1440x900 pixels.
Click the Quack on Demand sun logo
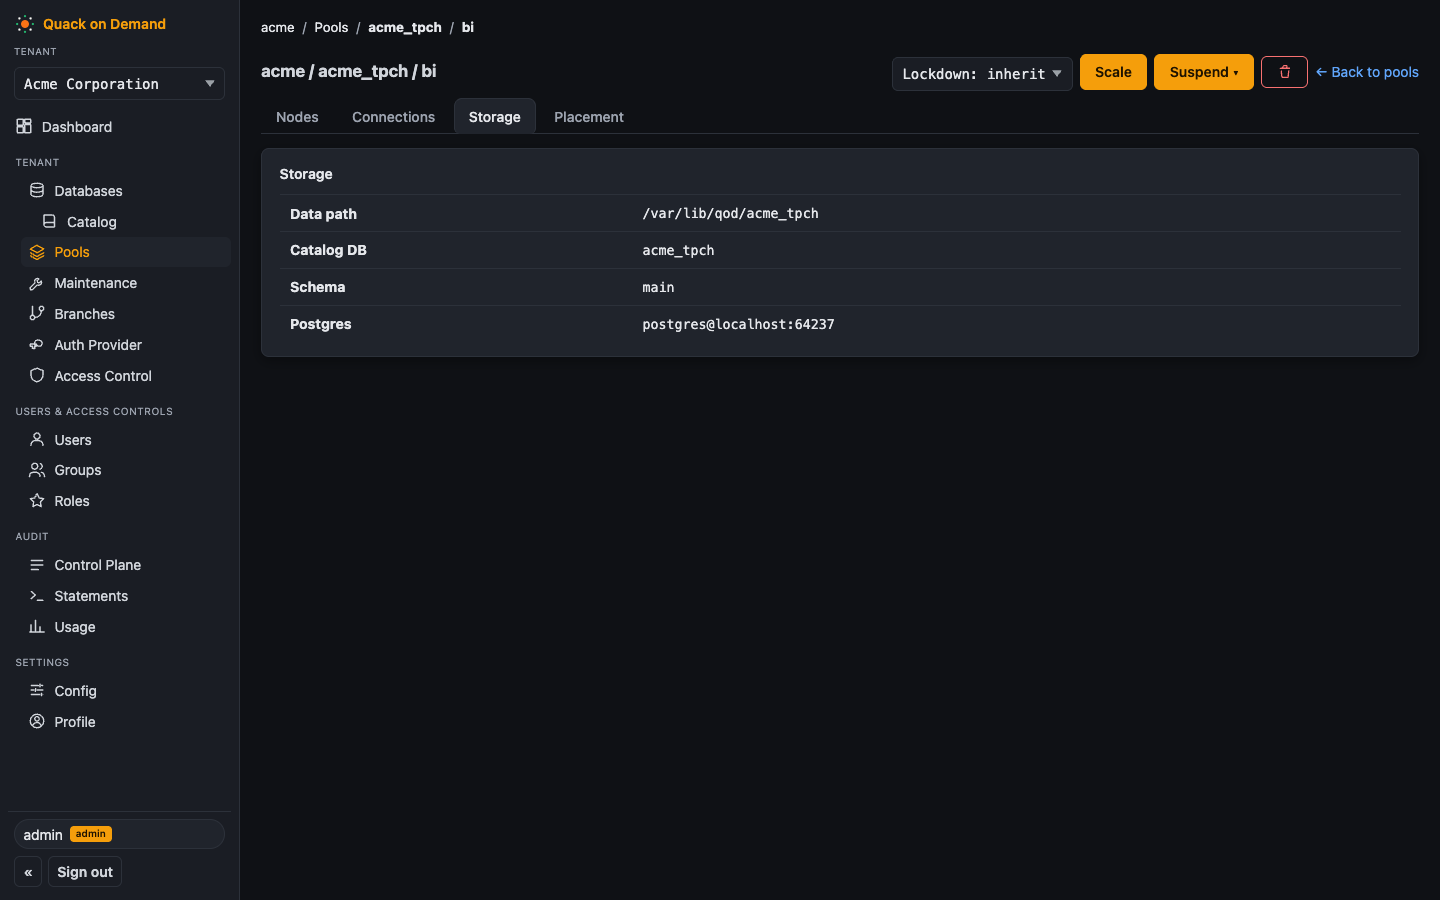(25, 24)
